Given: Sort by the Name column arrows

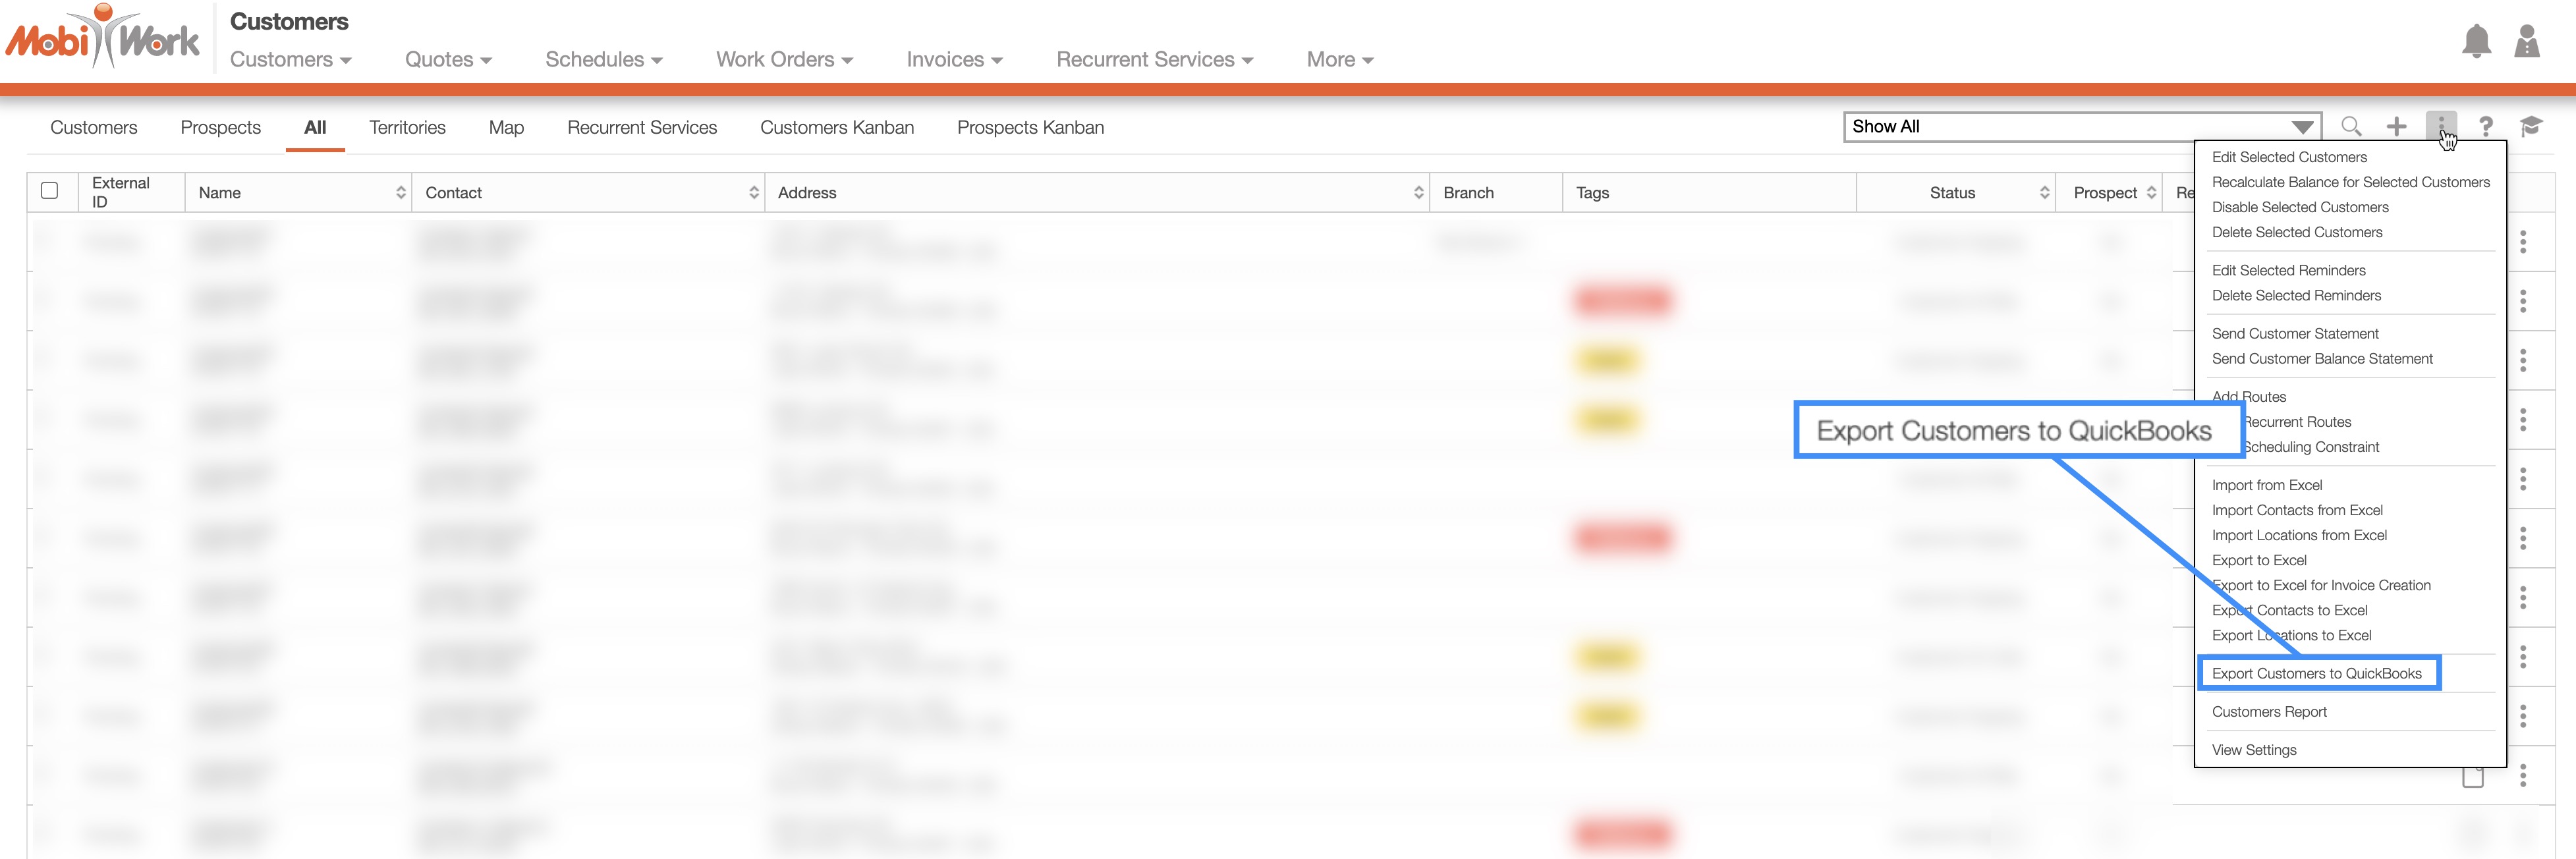Looking at the screenshot, I should click(400, 193).
